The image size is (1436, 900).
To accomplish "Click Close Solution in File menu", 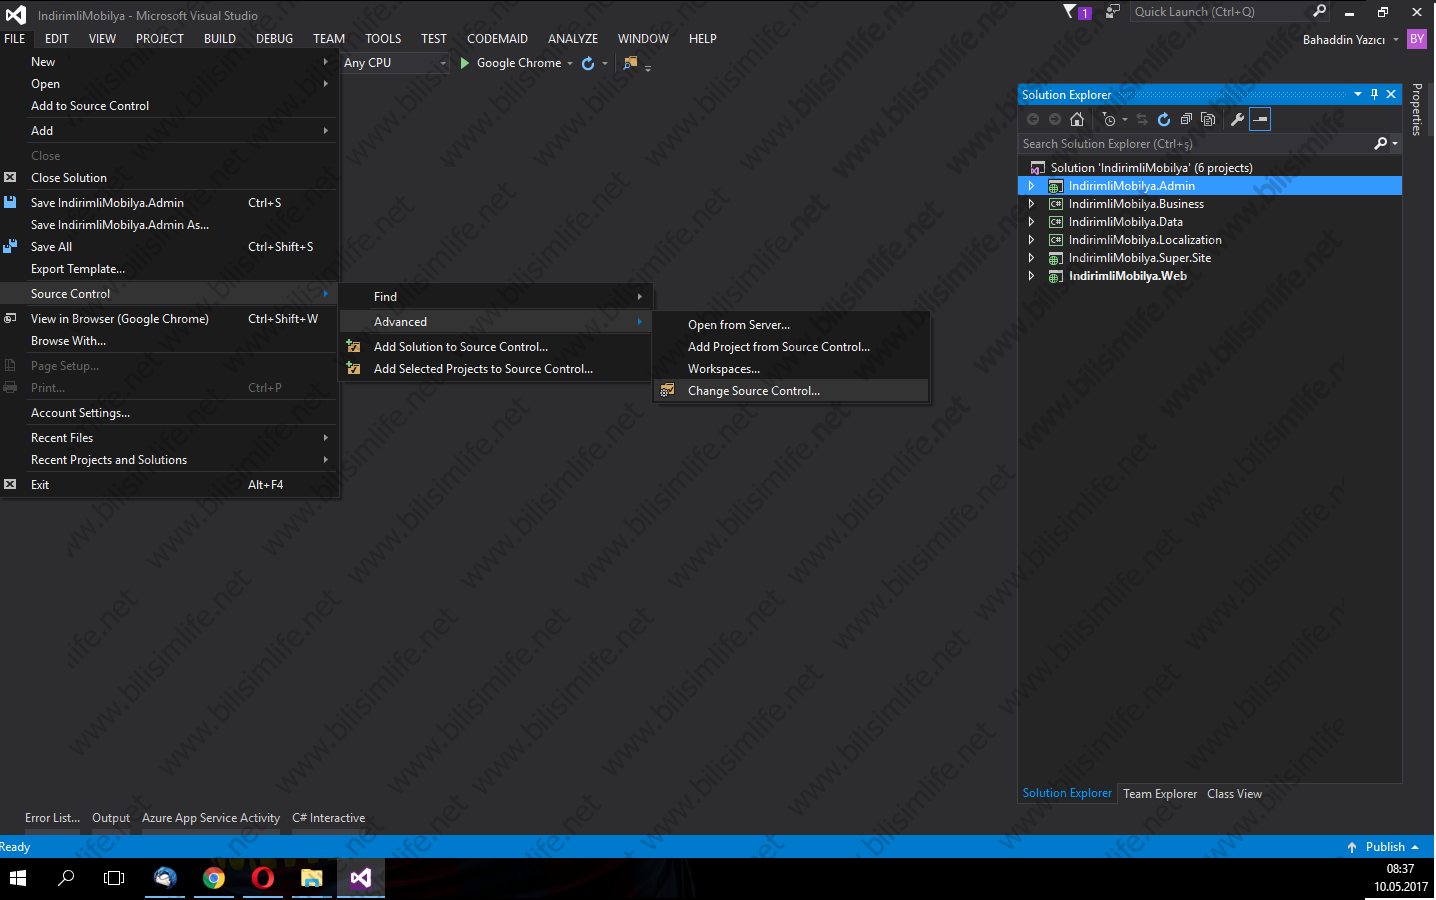I will [169, 178].
